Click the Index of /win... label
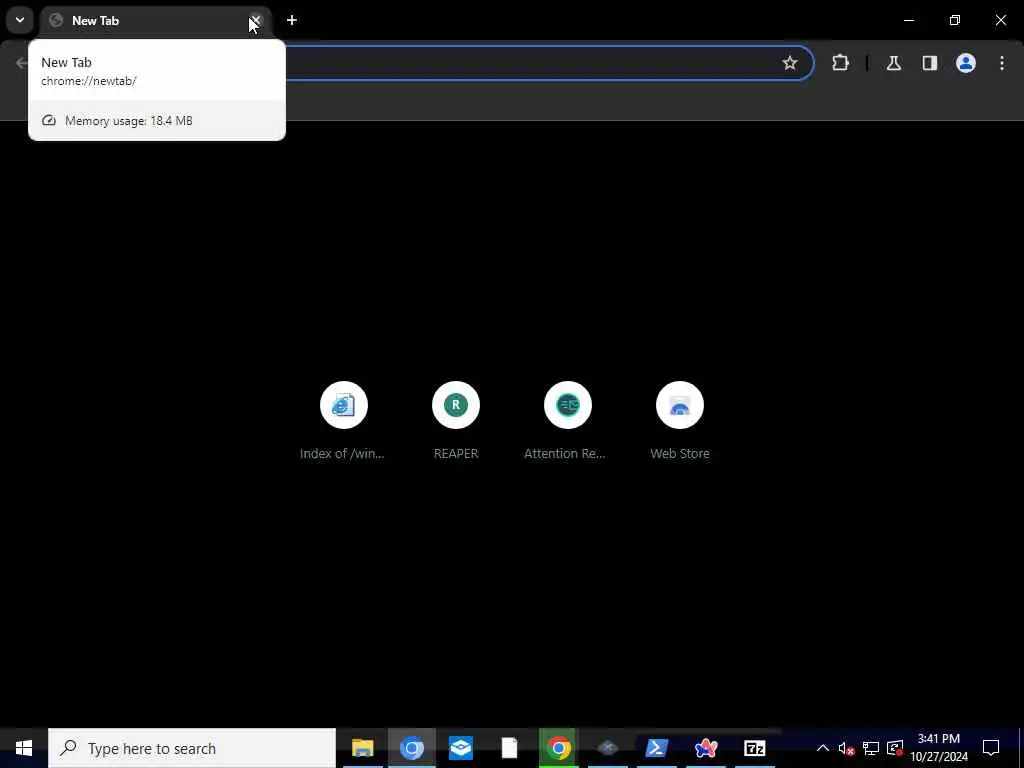Screen dimensions: 1024x768 [342, 453]
